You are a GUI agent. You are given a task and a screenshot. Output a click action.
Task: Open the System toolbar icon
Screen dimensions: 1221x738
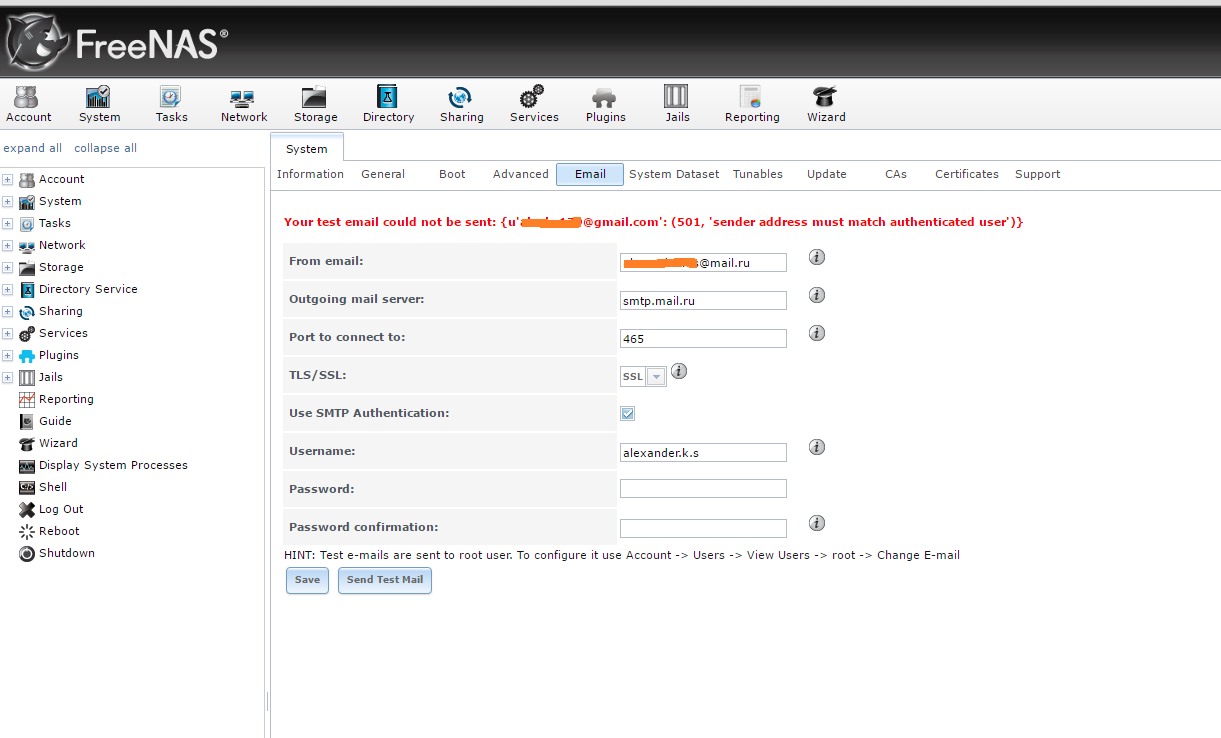[x=99, y=104]
